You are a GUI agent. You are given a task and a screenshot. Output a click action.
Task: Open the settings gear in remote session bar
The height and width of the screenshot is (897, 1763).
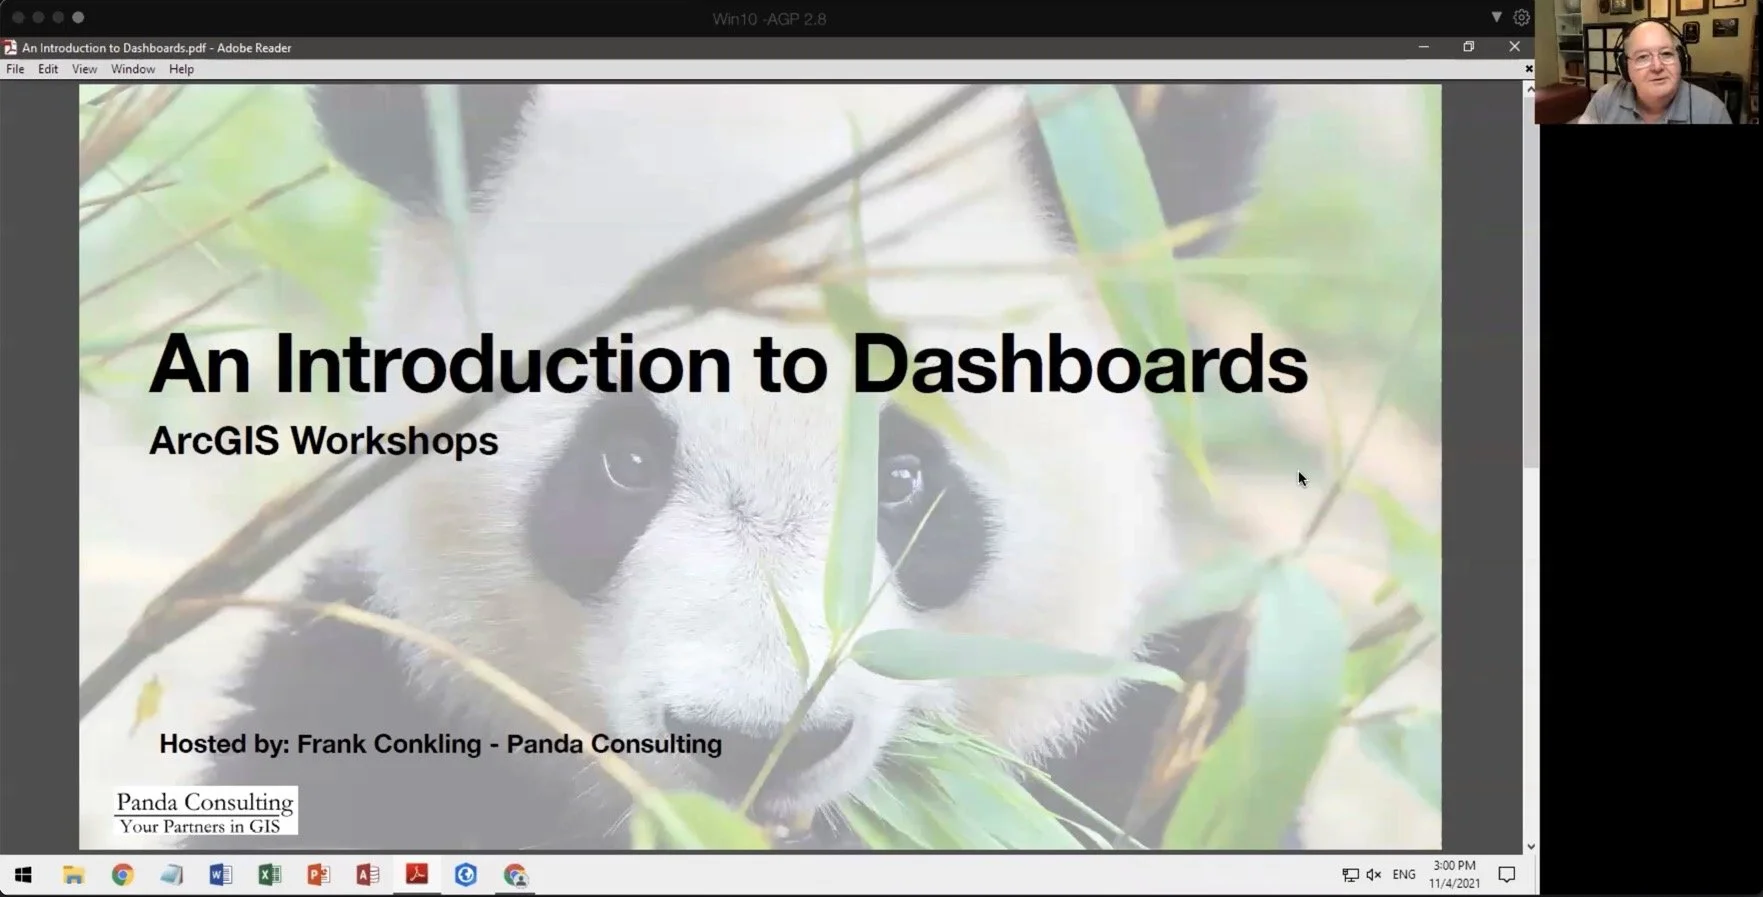(1521, 17)
